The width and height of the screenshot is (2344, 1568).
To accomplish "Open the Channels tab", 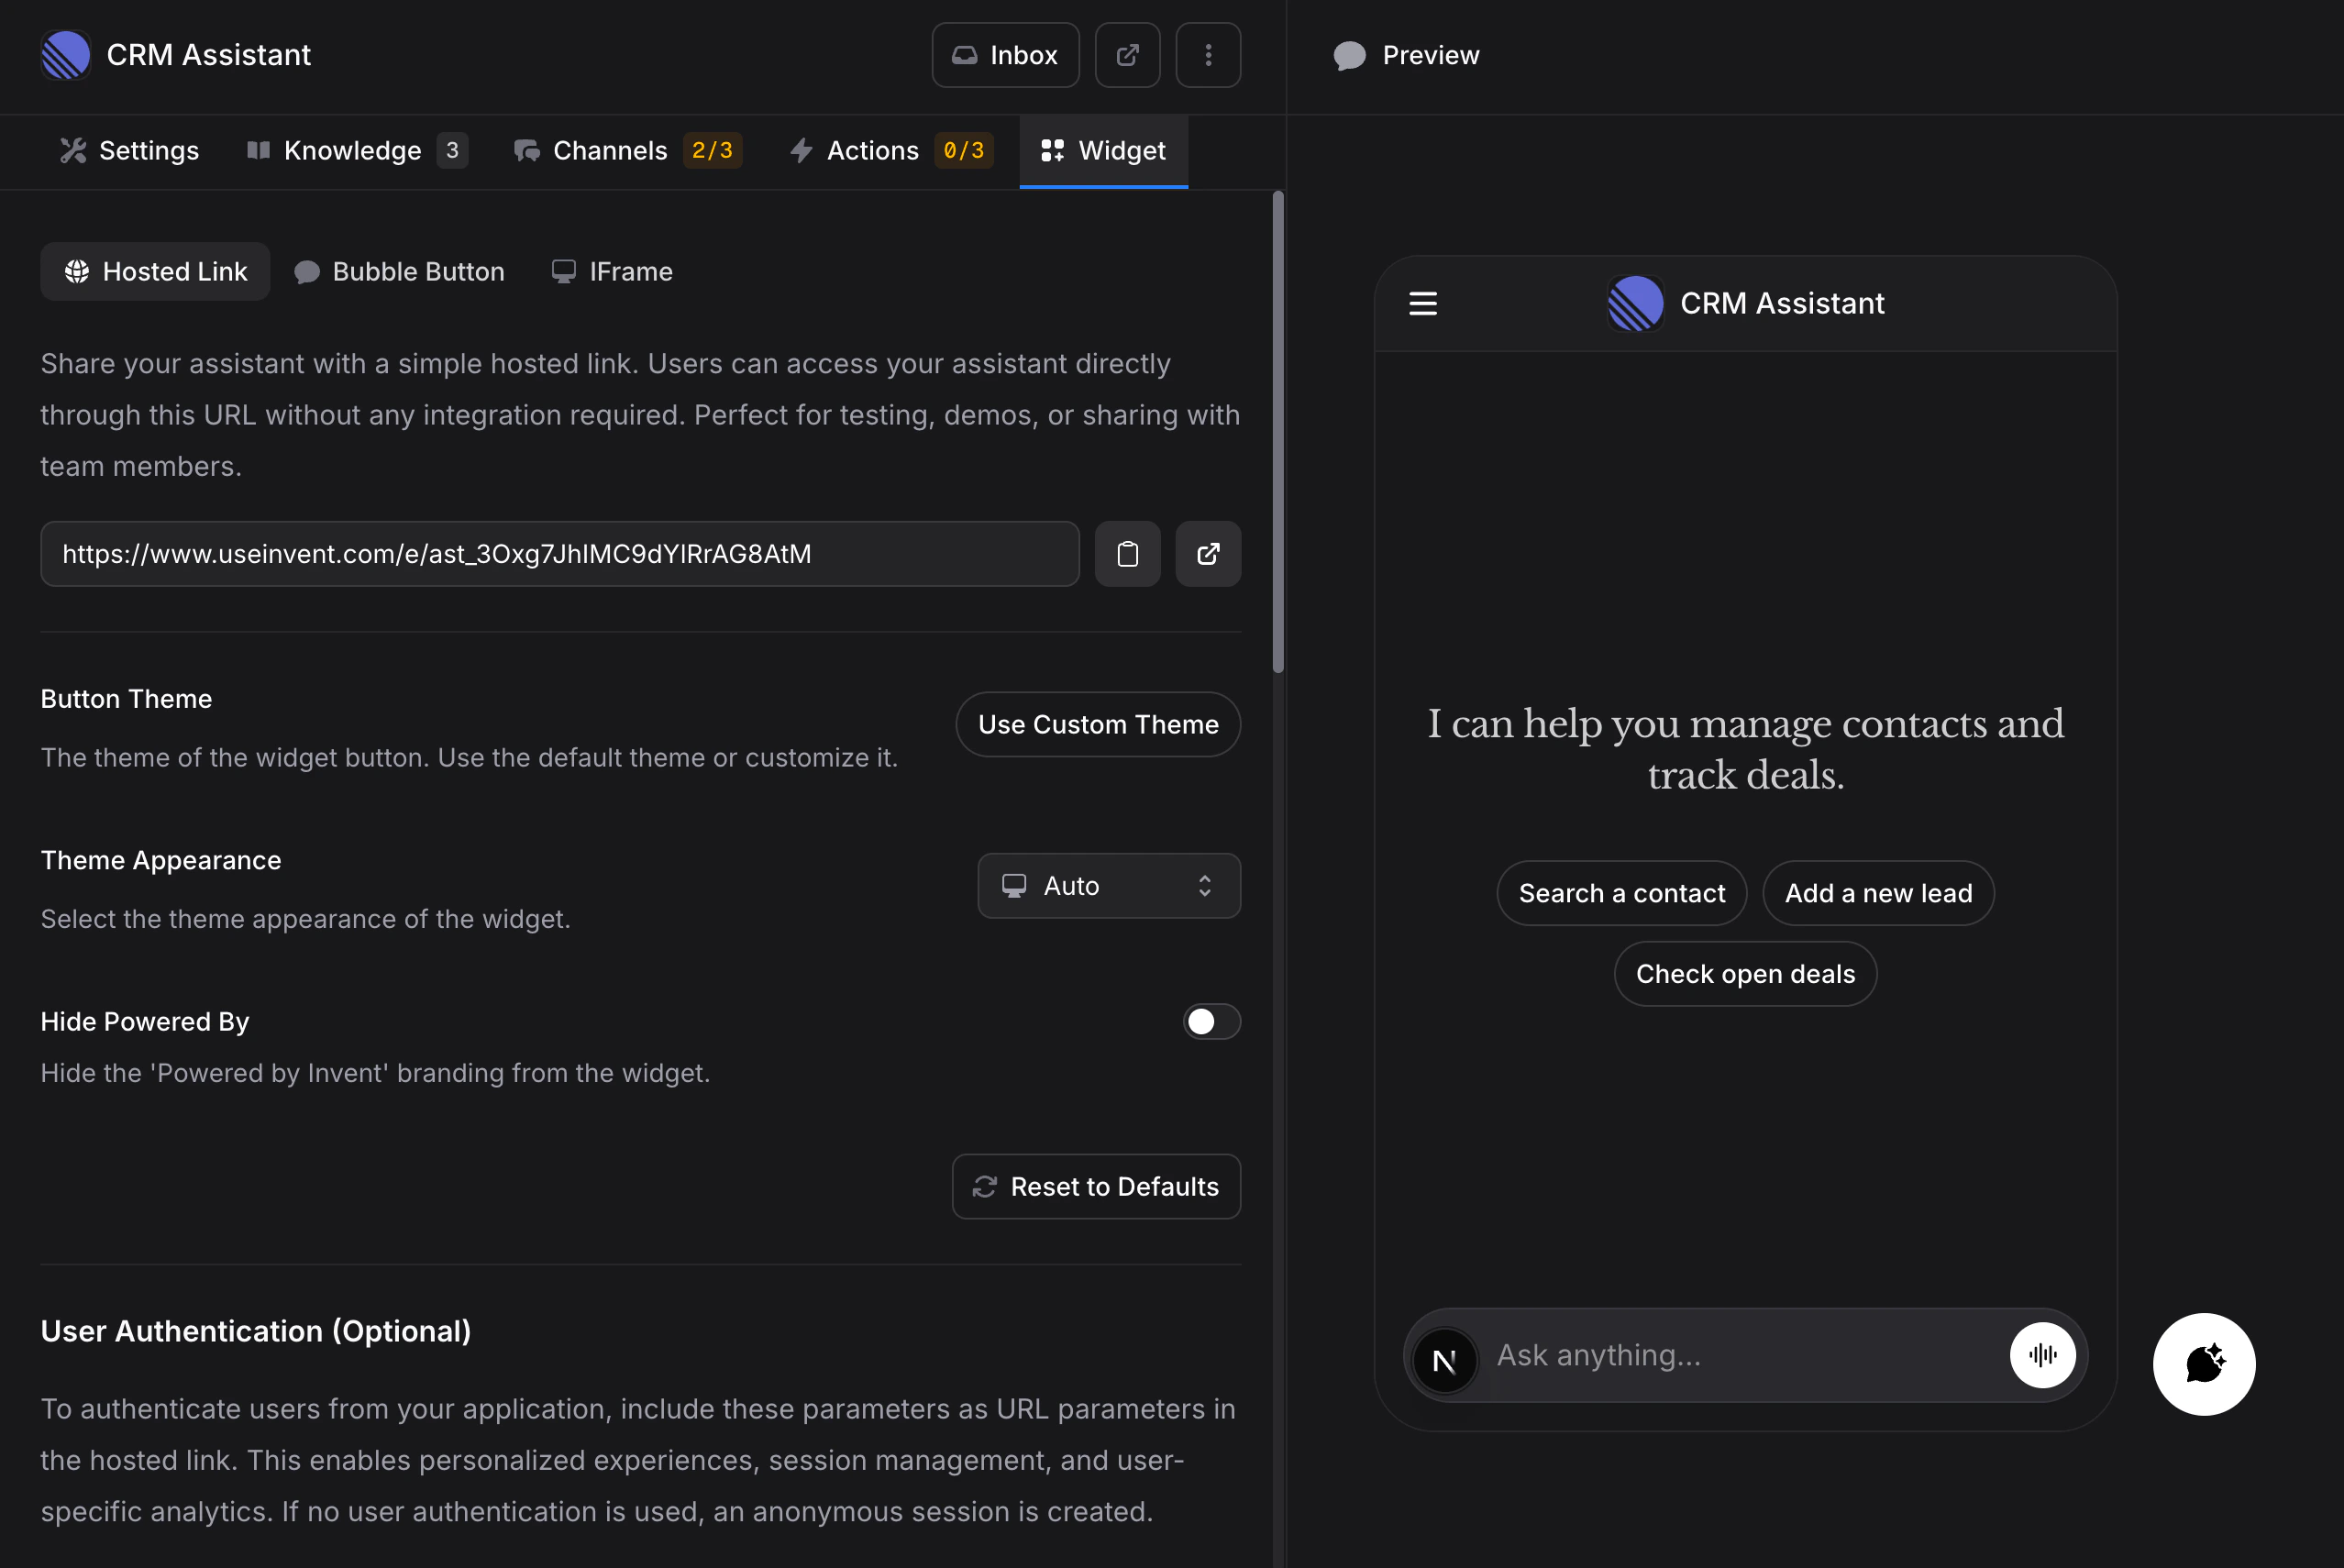I will [611, 150].
